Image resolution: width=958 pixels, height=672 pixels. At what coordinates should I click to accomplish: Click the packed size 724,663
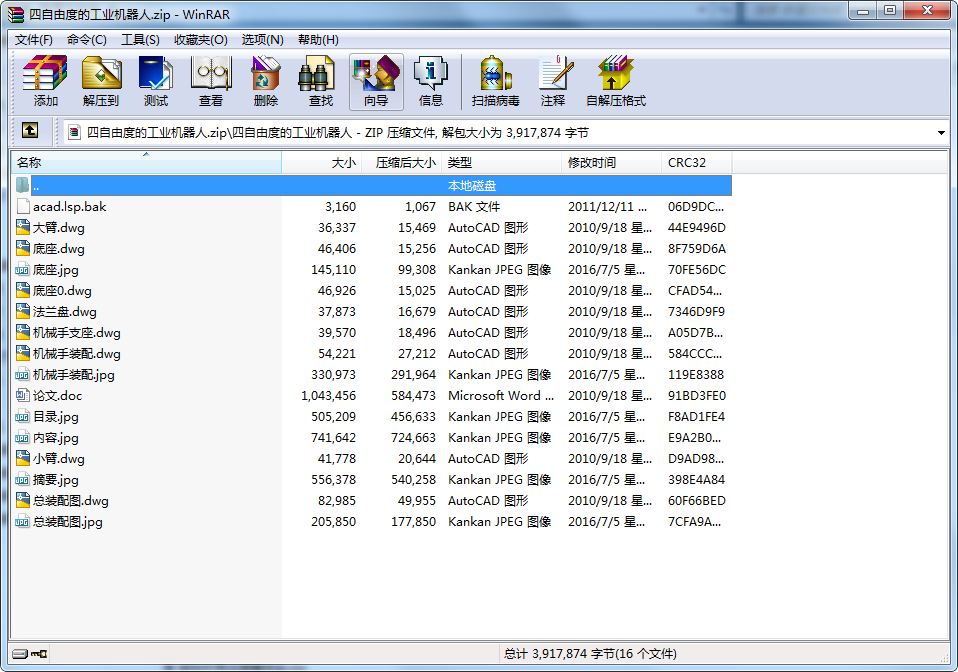click(413, 438)
